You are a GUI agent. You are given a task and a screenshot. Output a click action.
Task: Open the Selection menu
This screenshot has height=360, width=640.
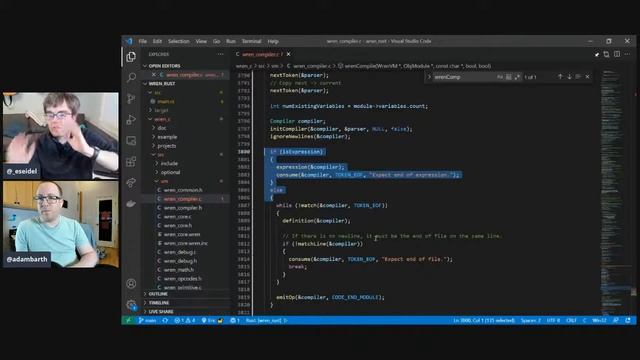[178, 41]
